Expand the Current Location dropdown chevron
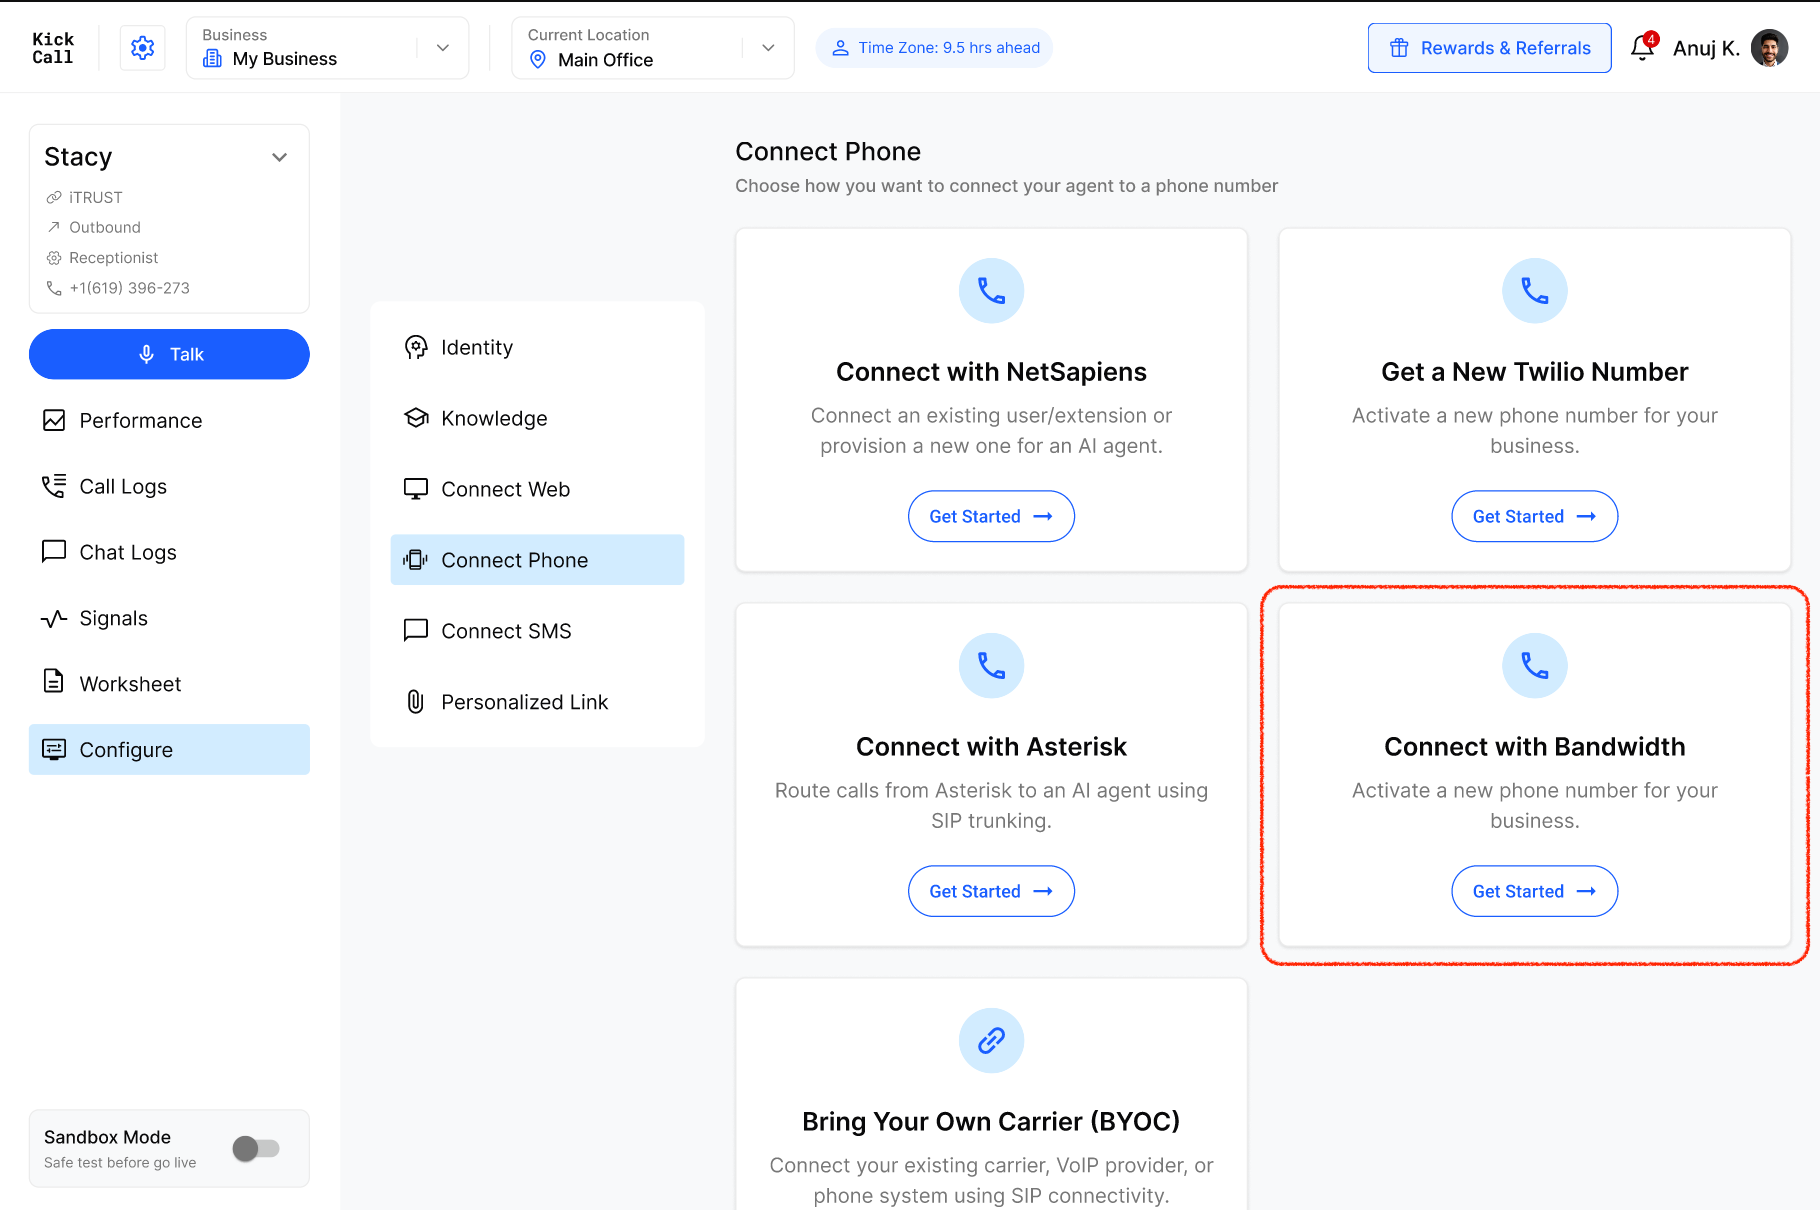Image resolution: width=1820 pixels, height=1210 pixels. coord(768,48)
